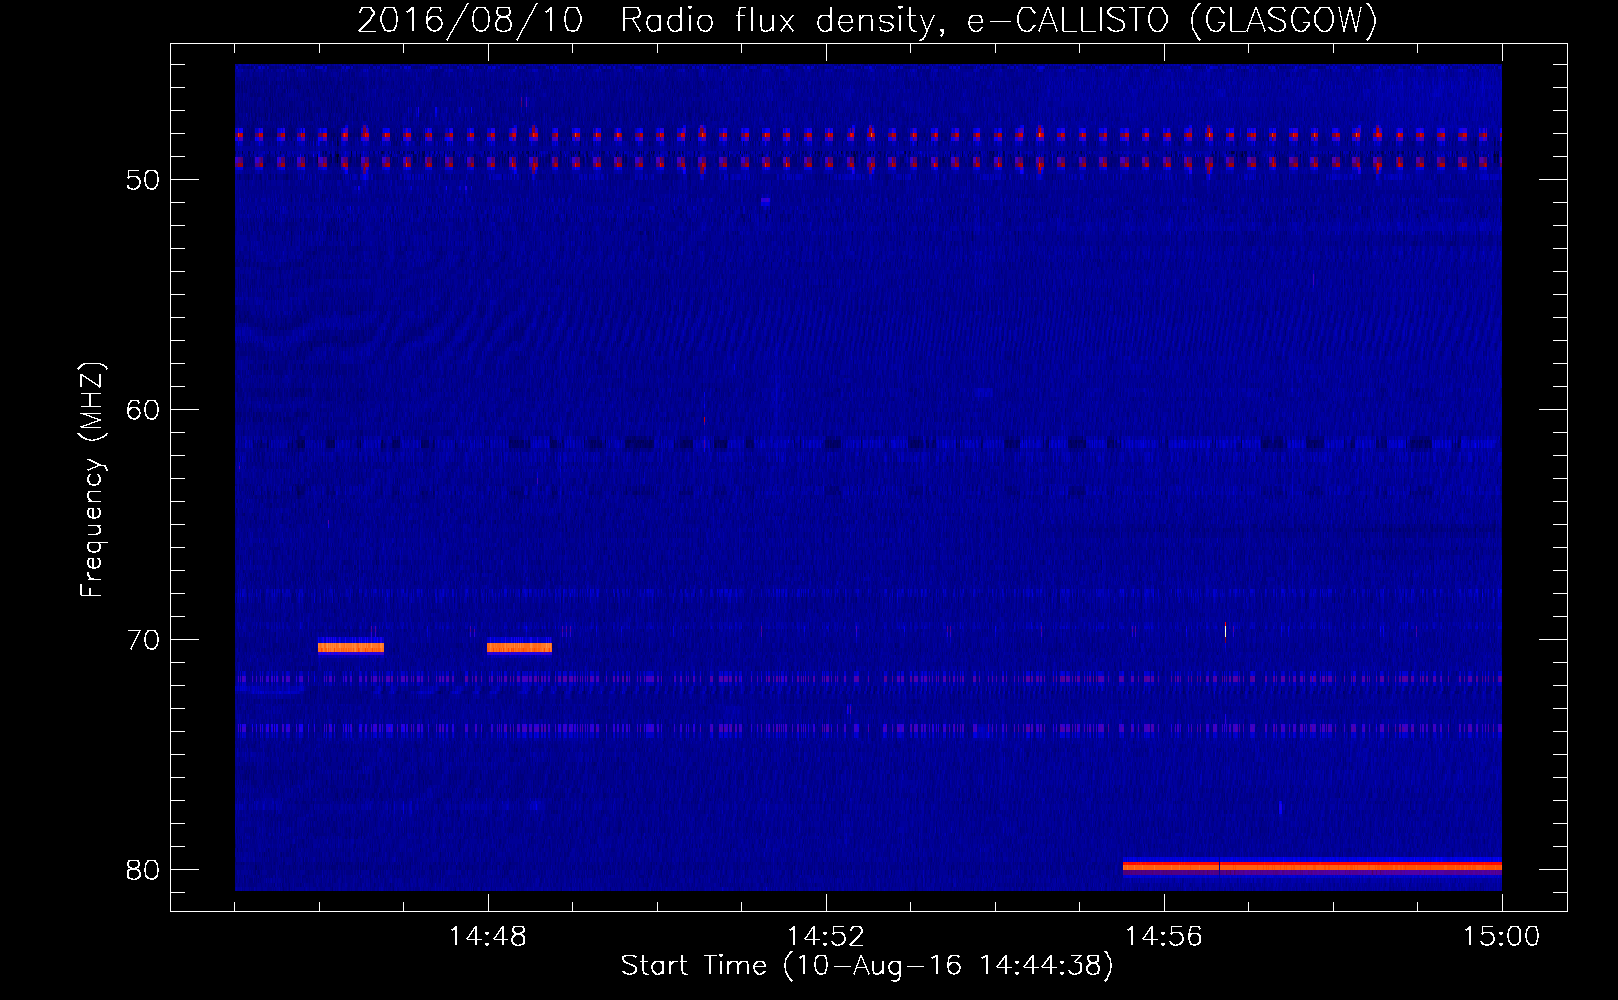Click the "Frequency (MHZ)" axis label

tap(92, 480)
